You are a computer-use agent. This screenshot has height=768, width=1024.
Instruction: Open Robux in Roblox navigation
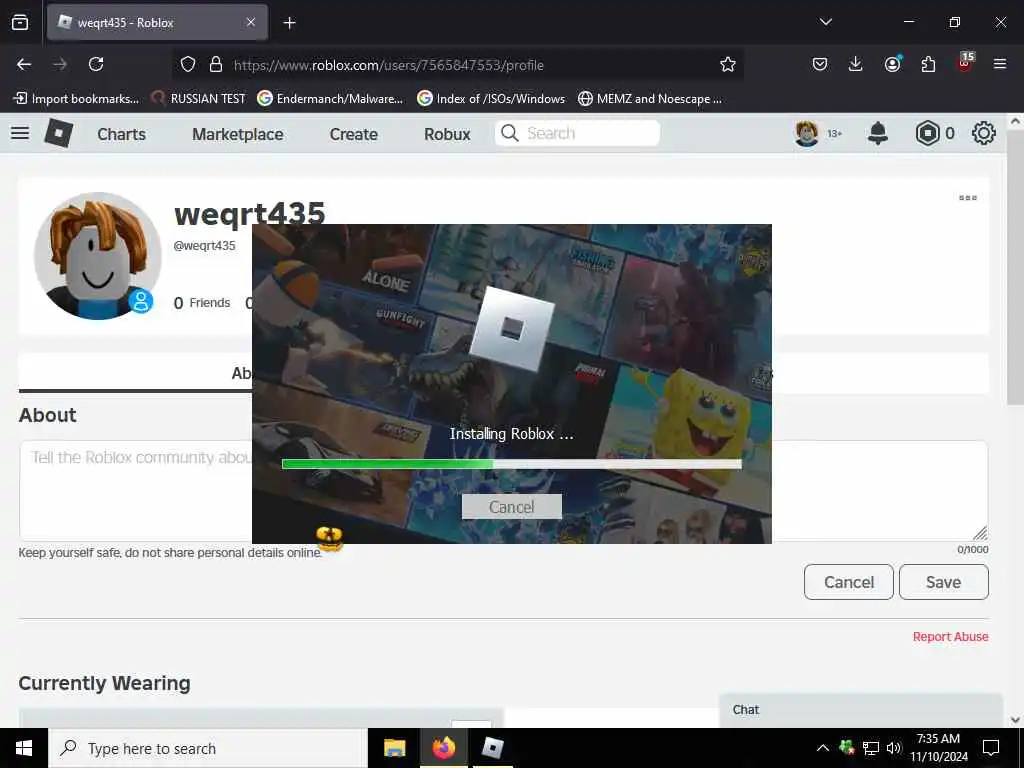point(447,134)
